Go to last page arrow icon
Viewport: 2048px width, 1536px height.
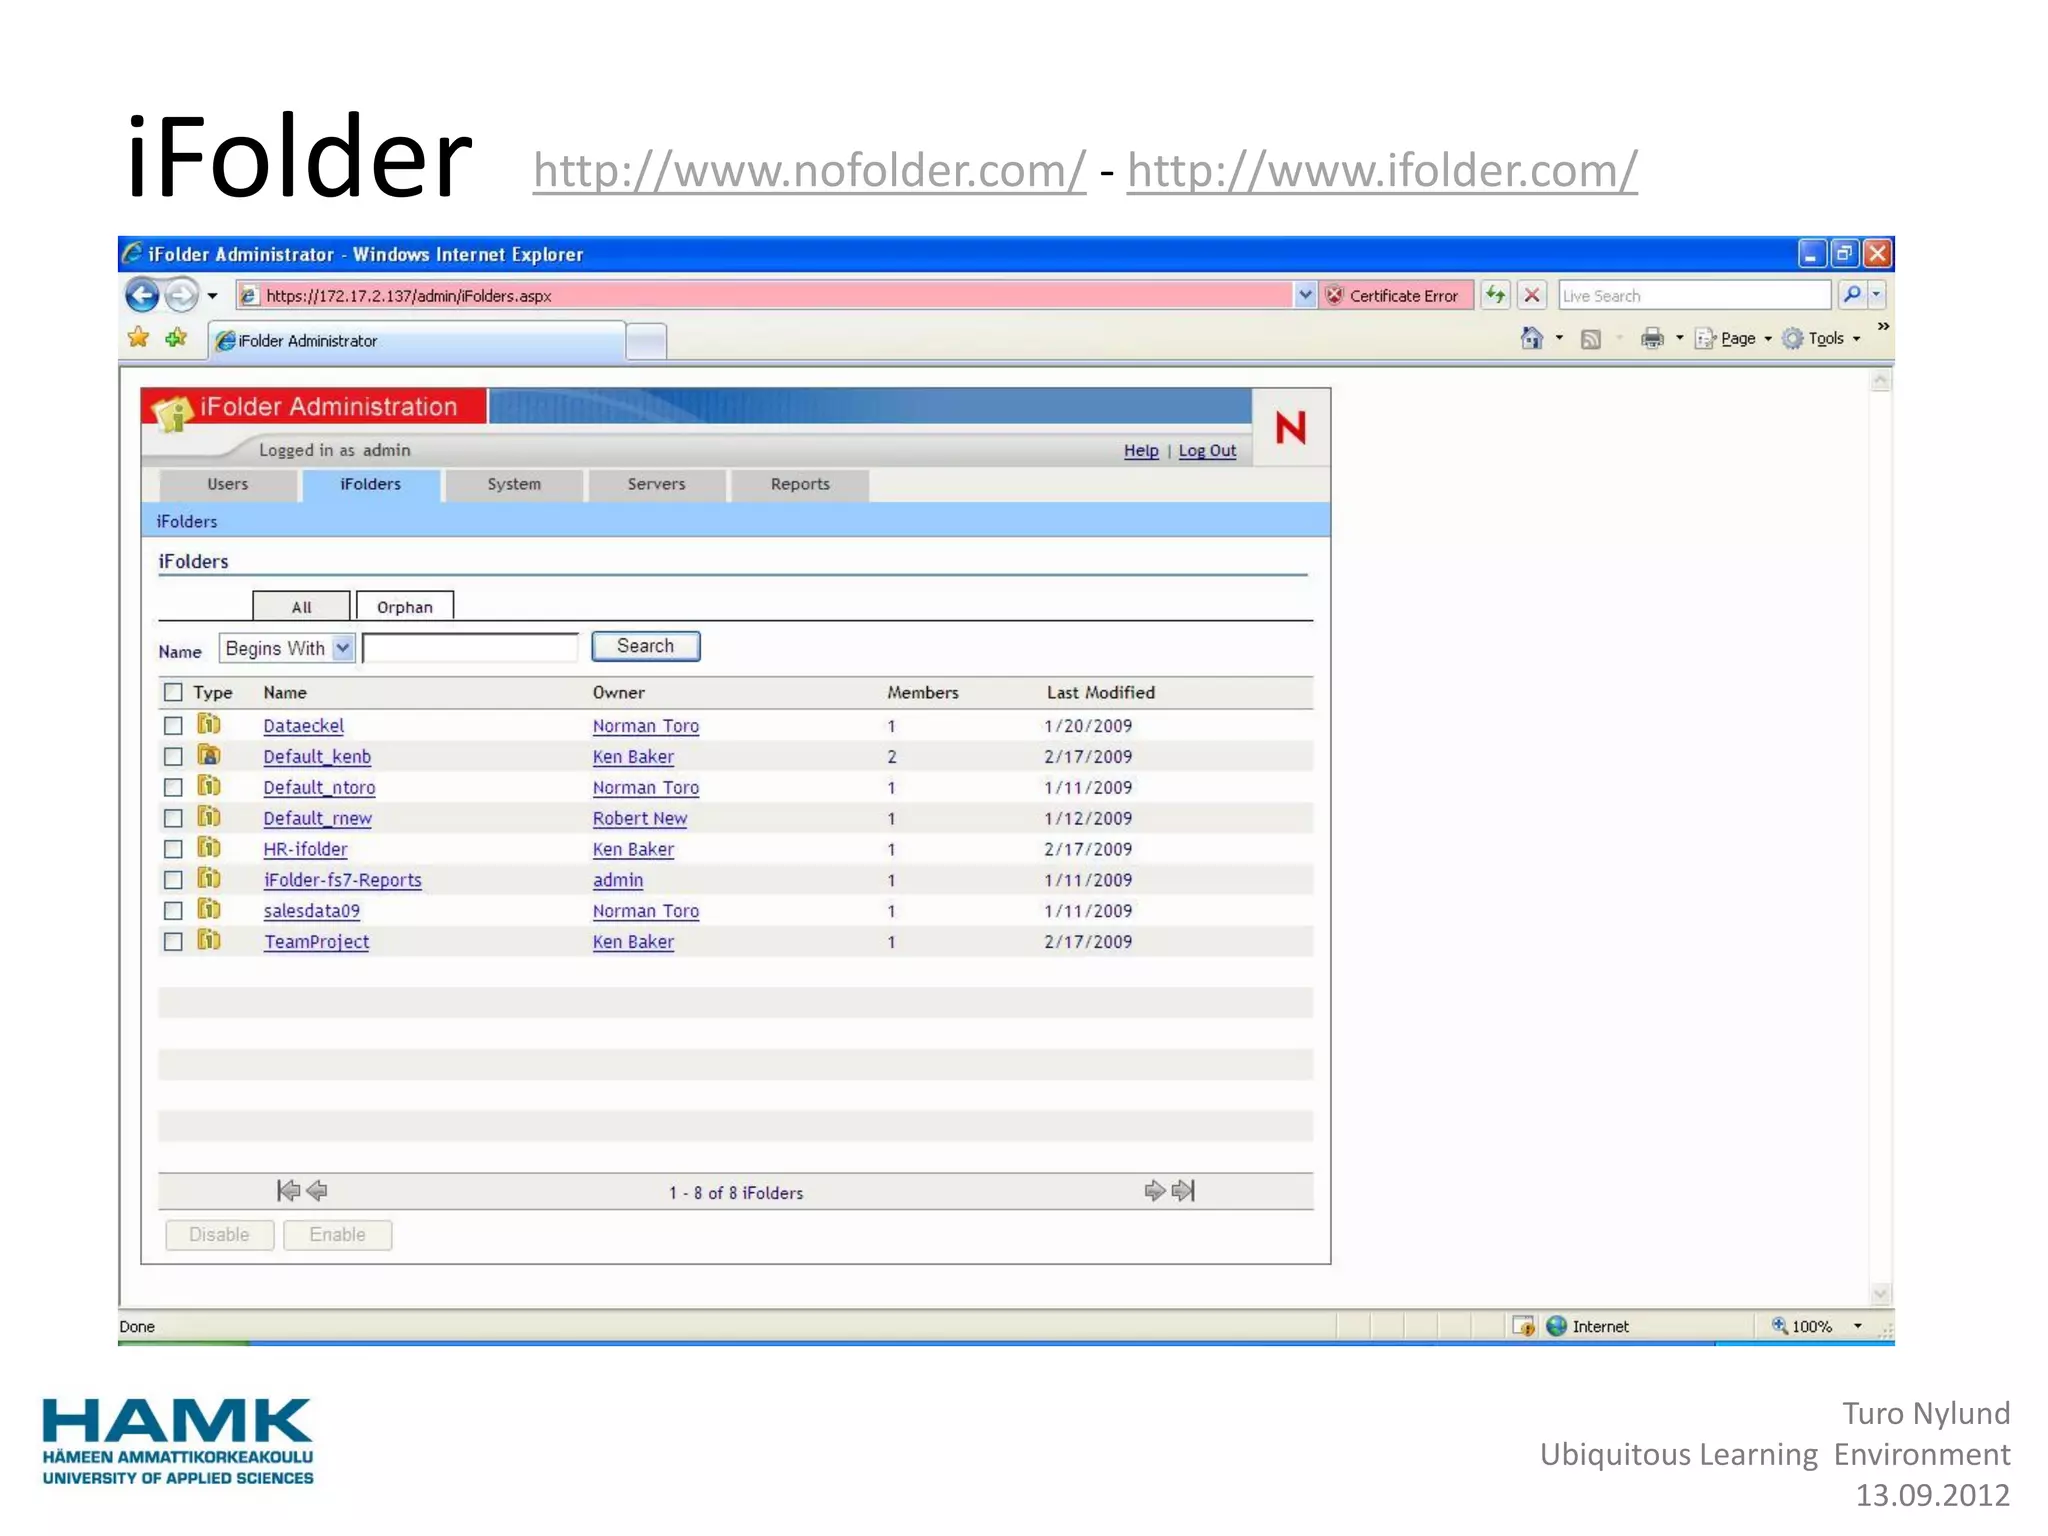coord(1183,1190)
